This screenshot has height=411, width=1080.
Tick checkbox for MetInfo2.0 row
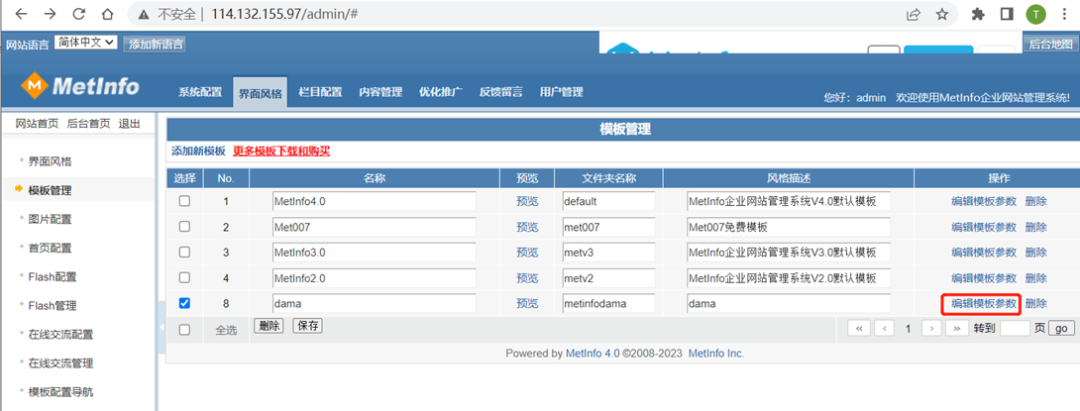(185, 277)
